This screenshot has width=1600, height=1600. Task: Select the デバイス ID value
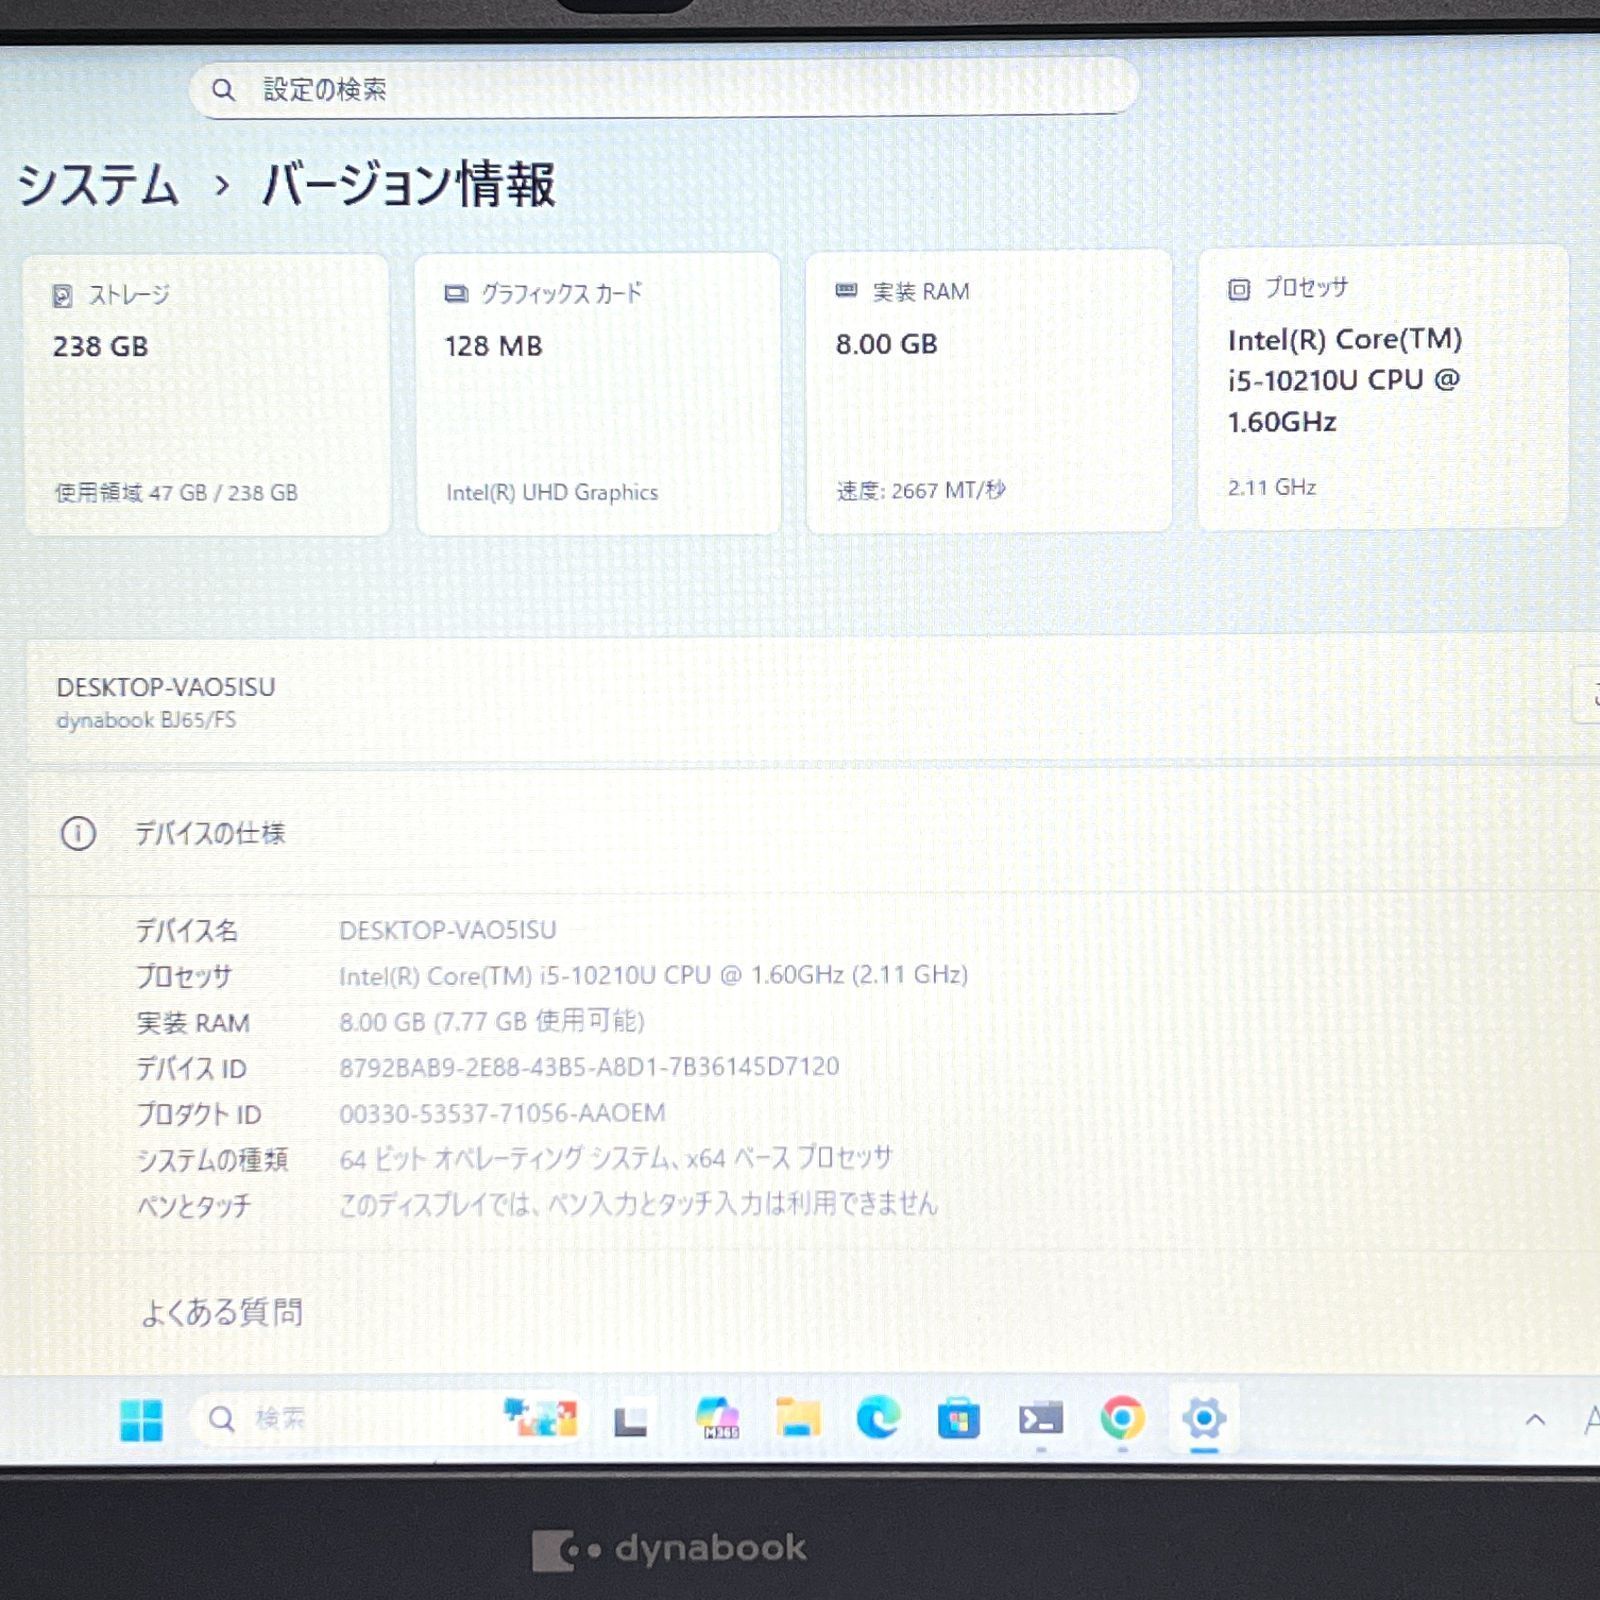tap(589, 1066)
